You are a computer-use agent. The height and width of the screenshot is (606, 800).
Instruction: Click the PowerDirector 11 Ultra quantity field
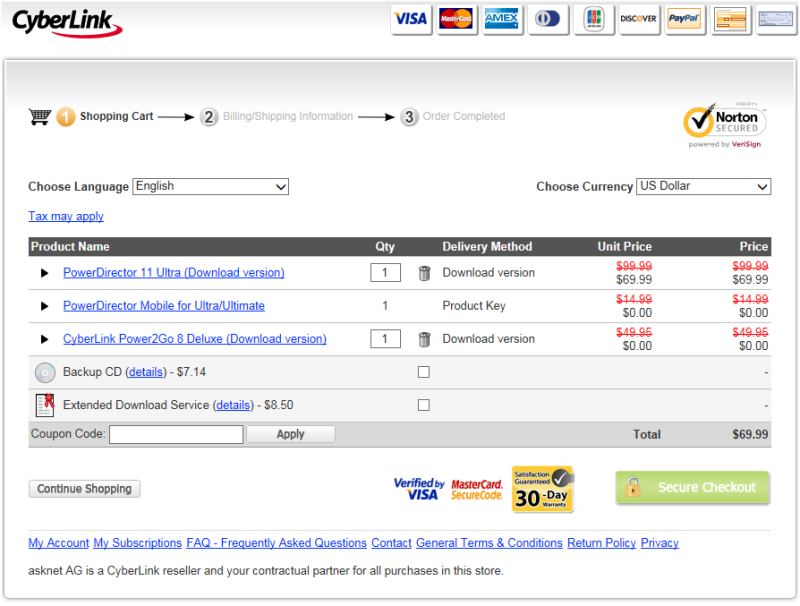(385, 273)
